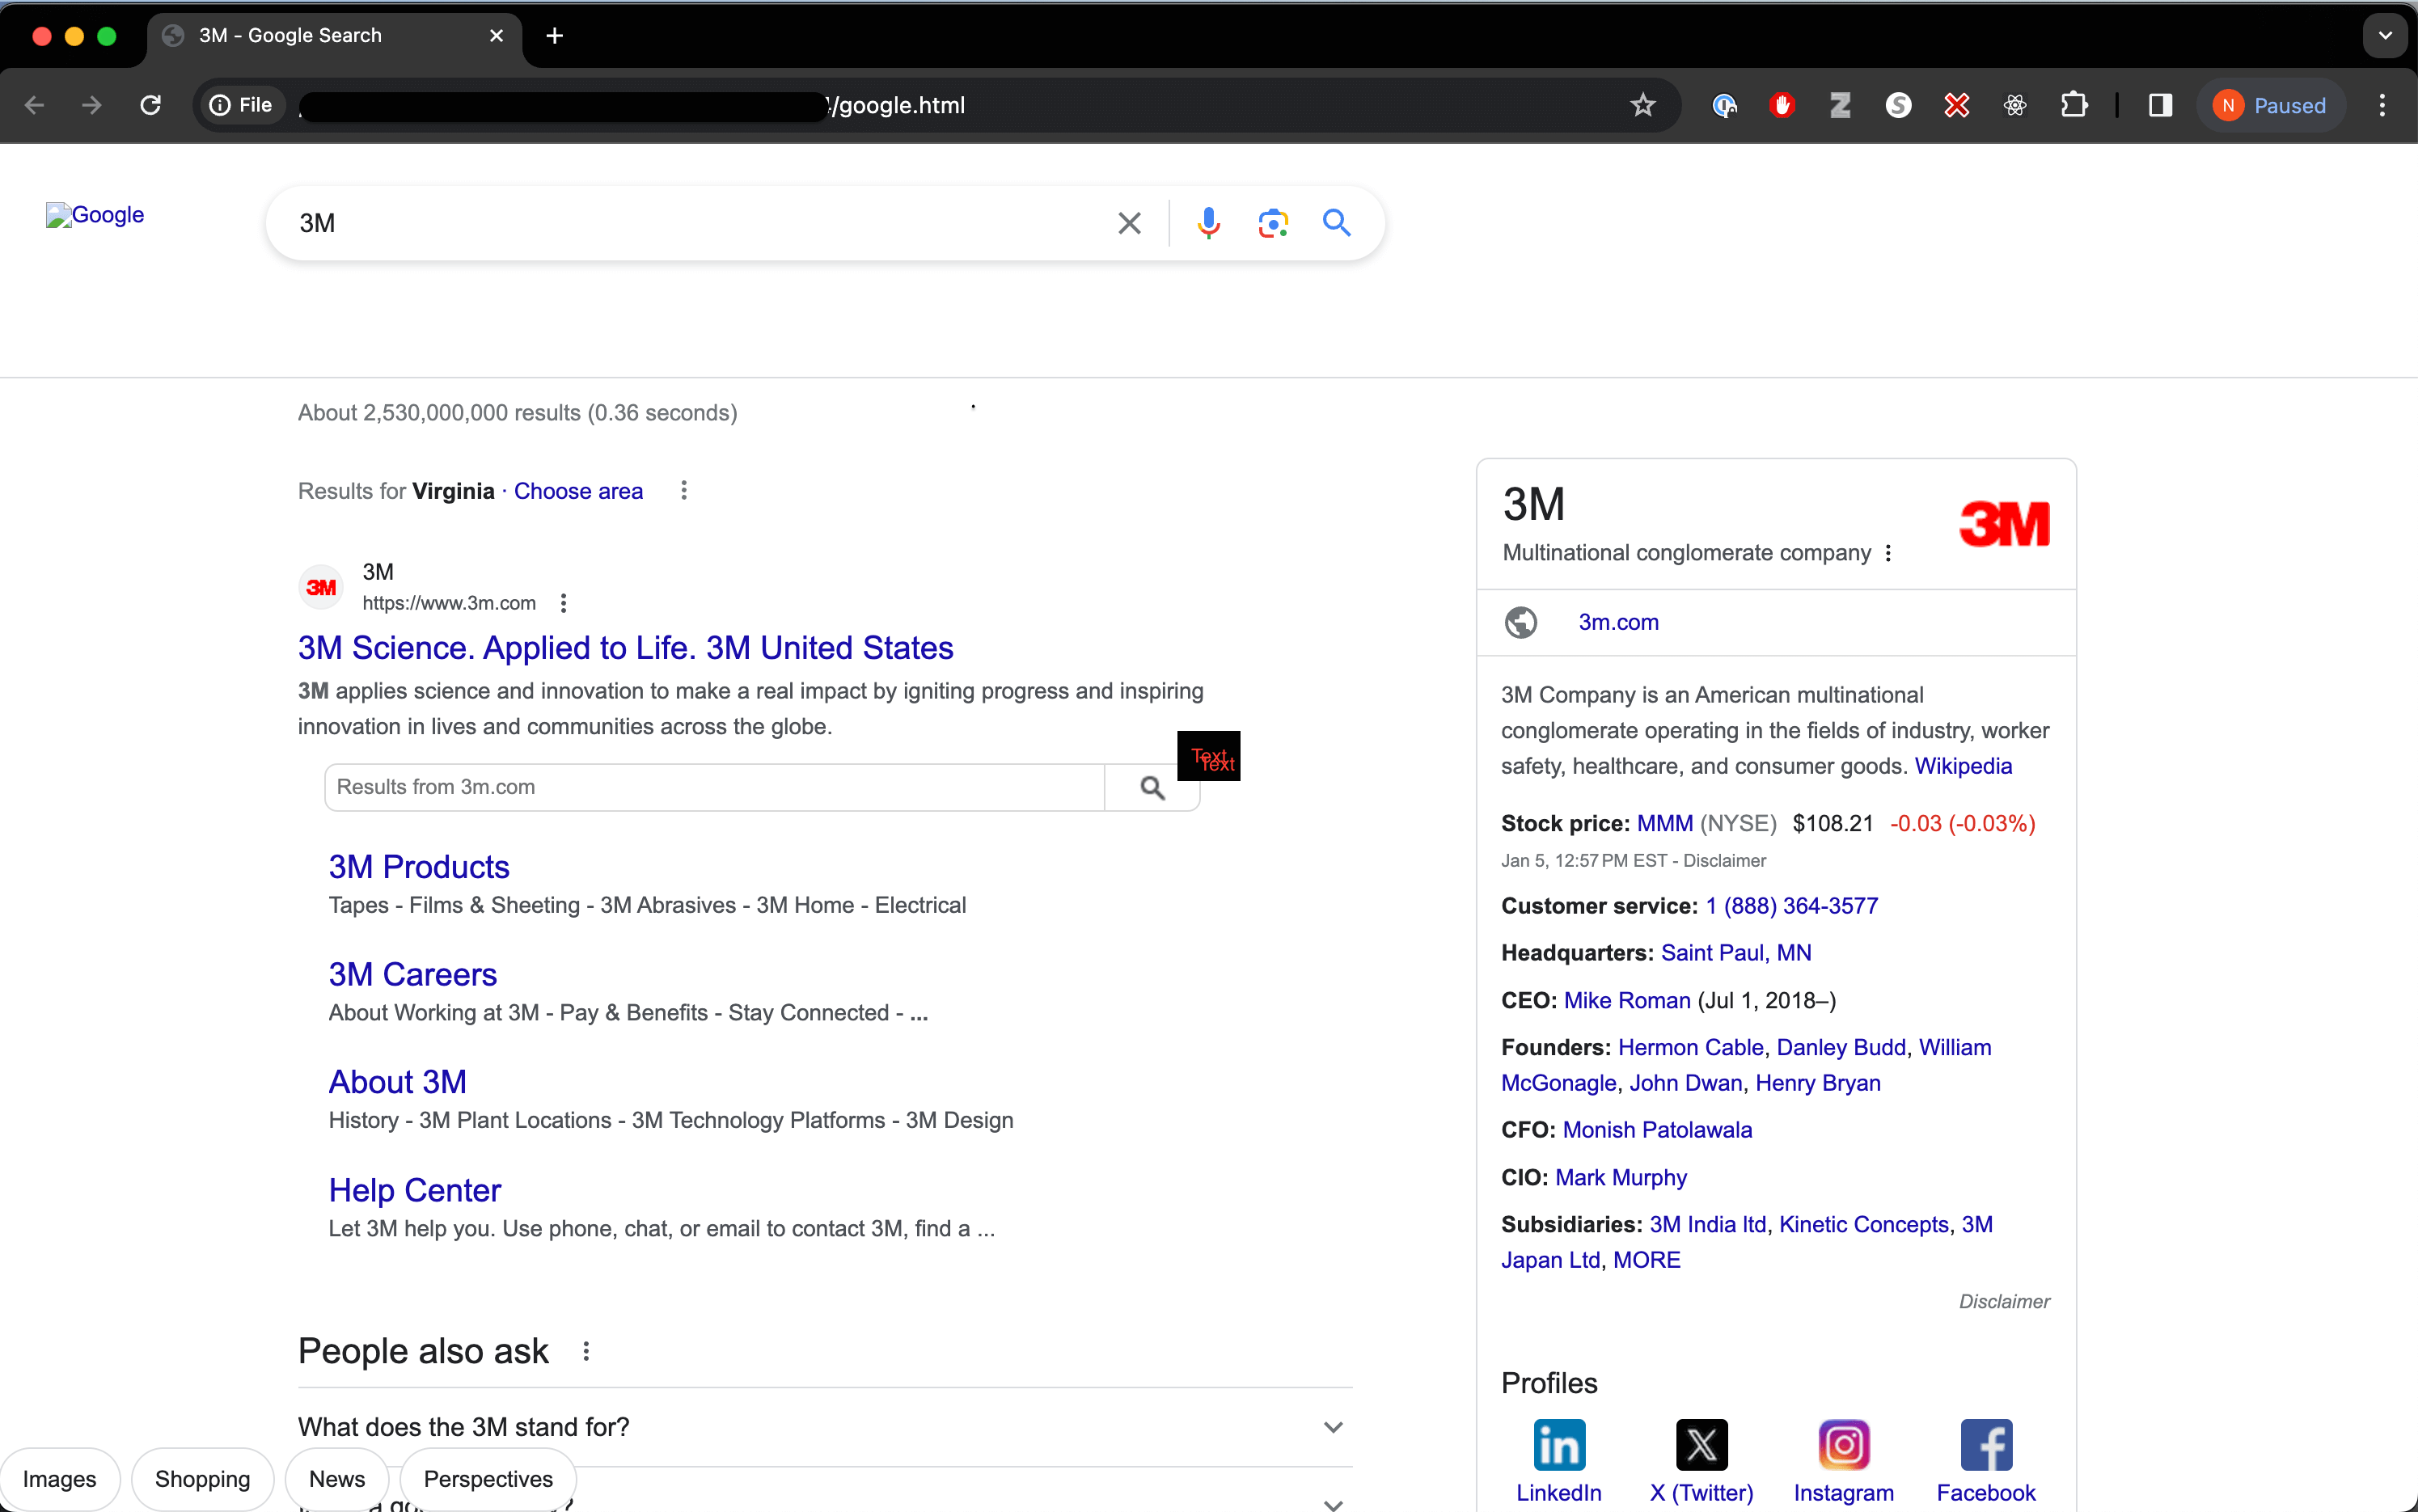The height and width of the screenshot is (1512, 2418).
Task: Open '3M Science. Applied to Life' result
Action: coord(625,648)
